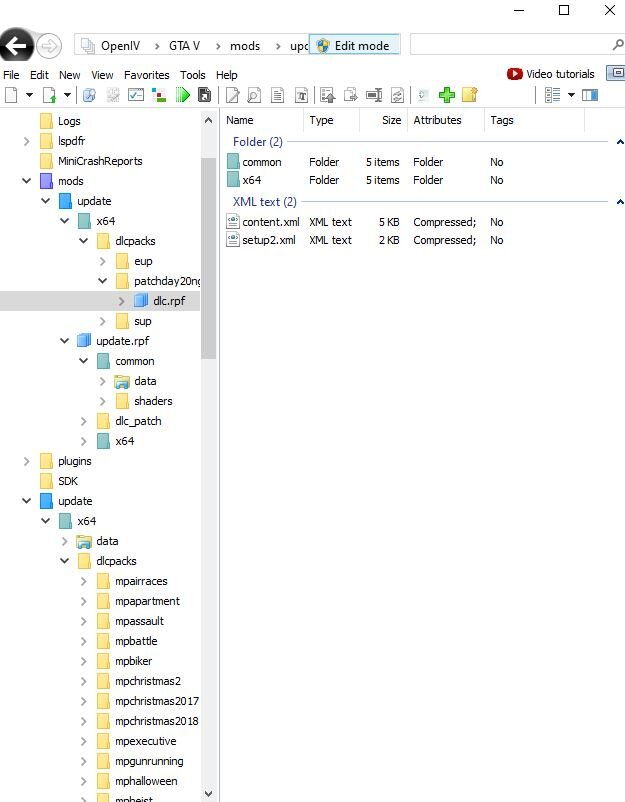Viewport: 625px width, 802px height.
Task: Click the GTA V breadcrumb segment
Action: 185,46
